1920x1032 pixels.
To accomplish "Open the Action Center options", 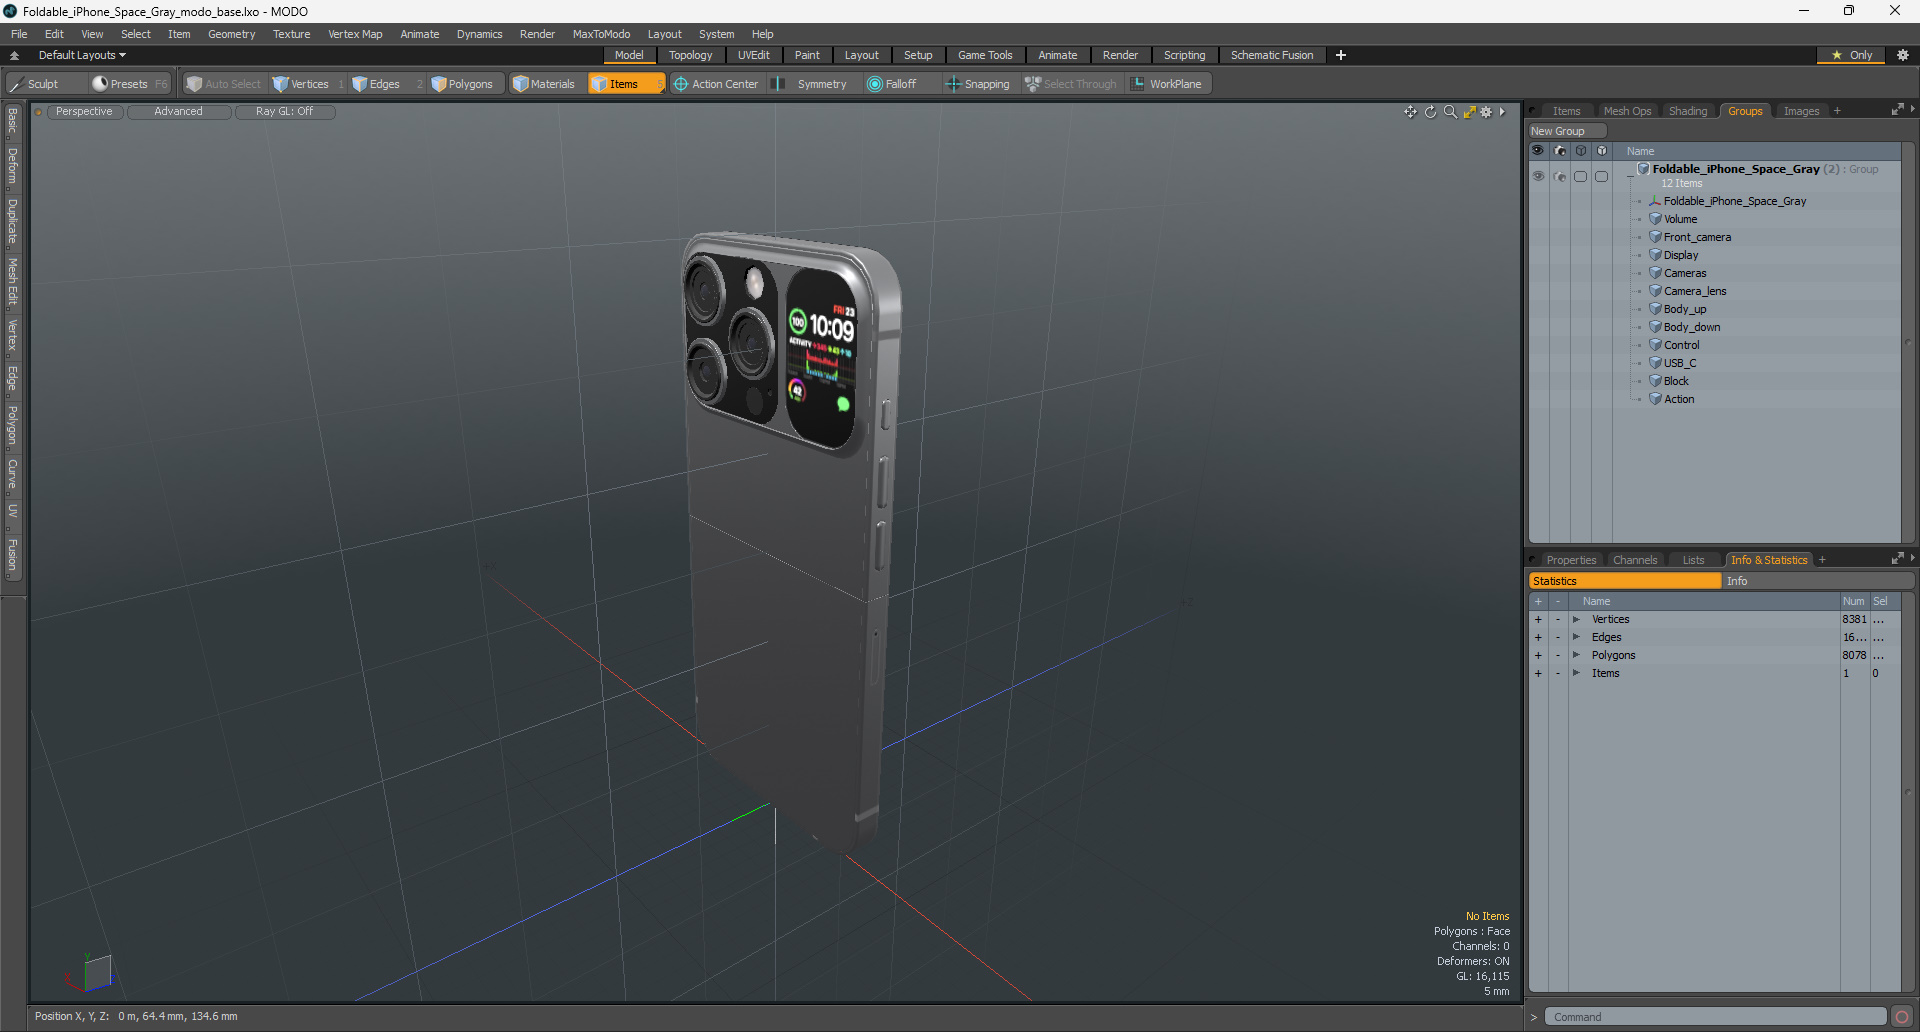I will [716, 84].
